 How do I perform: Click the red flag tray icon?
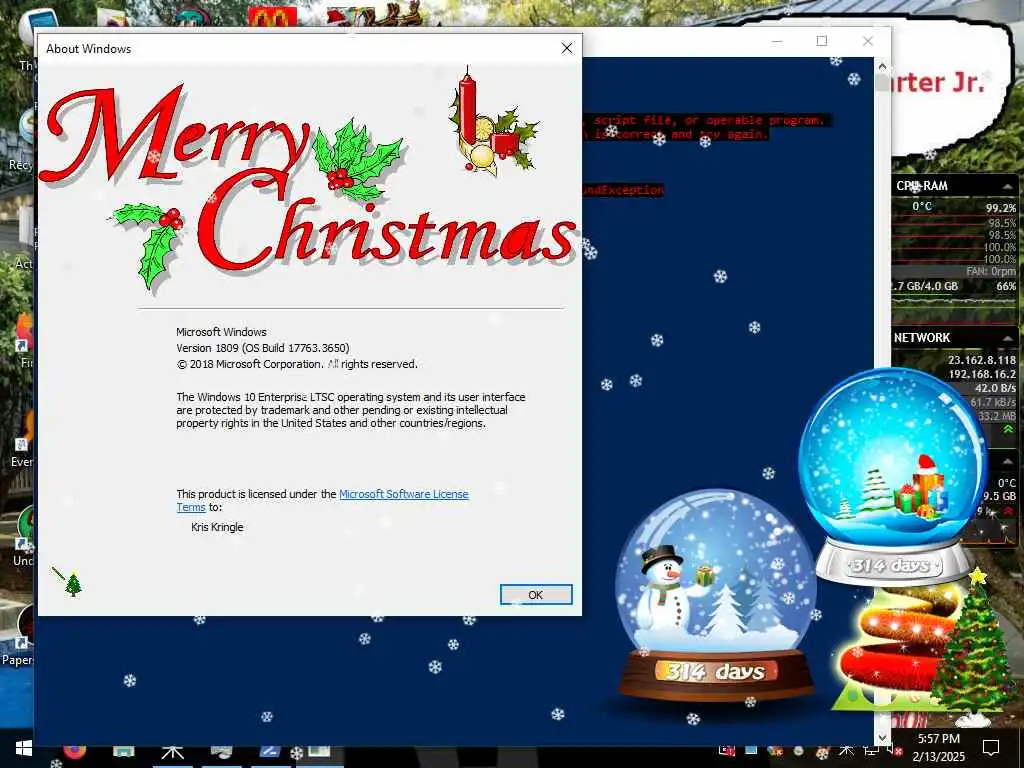727,750
